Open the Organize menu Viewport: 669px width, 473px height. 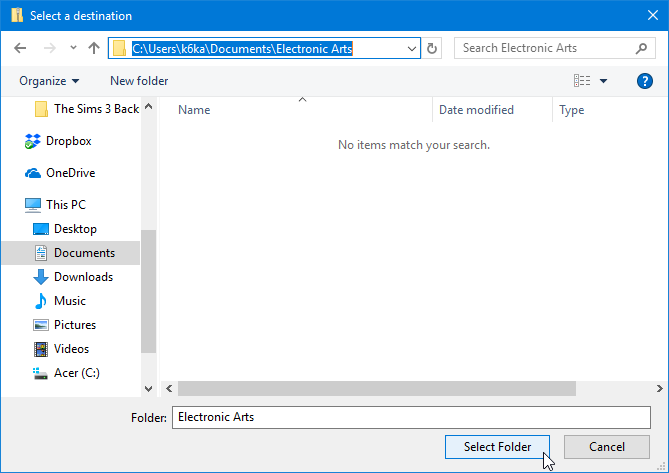pos(49,81)
